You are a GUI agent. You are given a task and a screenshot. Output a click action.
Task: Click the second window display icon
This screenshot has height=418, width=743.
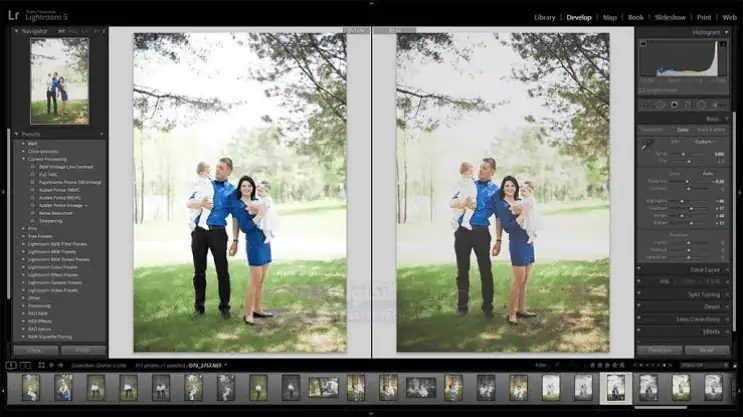click(26, 365)
